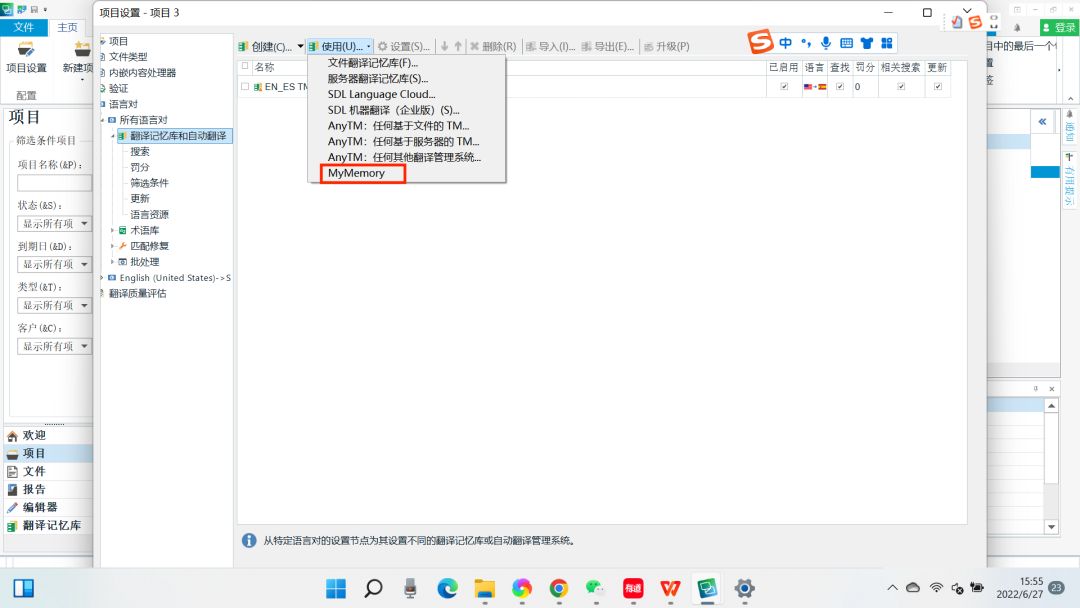Screen dimensions: 1080x608
Task: Check the select-all box in the 名称 column header
Action: click(x=246, y=67)
